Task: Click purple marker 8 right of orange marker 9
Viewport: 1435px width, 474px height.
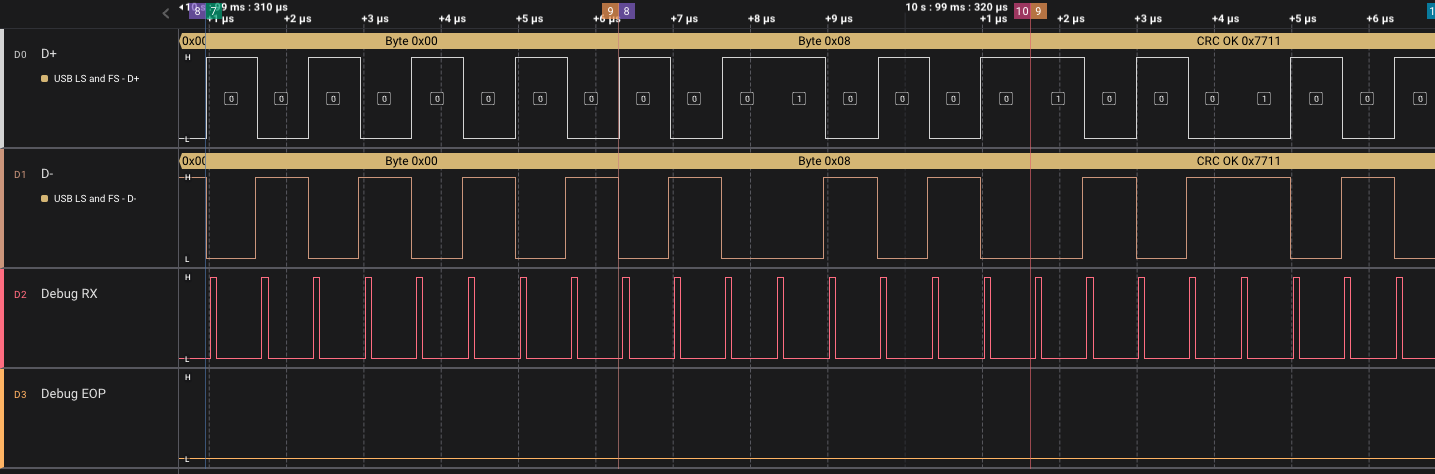Action: [x=627, y=11]
